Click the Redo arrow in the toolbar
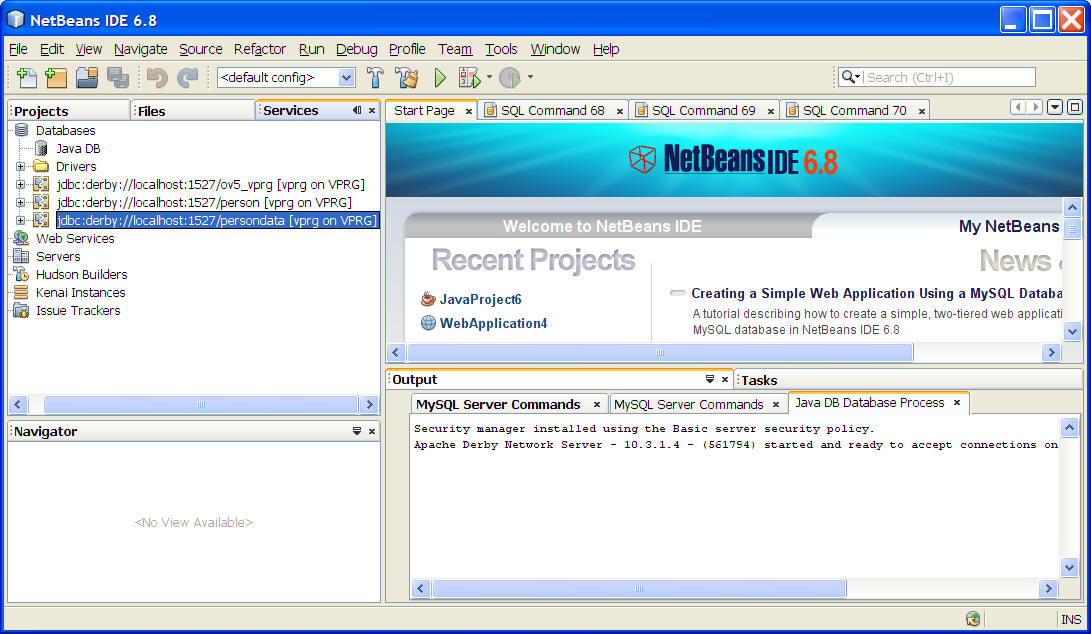Image resolution: width=1091 pixels, height=634 pixels. tap(187, 77)
